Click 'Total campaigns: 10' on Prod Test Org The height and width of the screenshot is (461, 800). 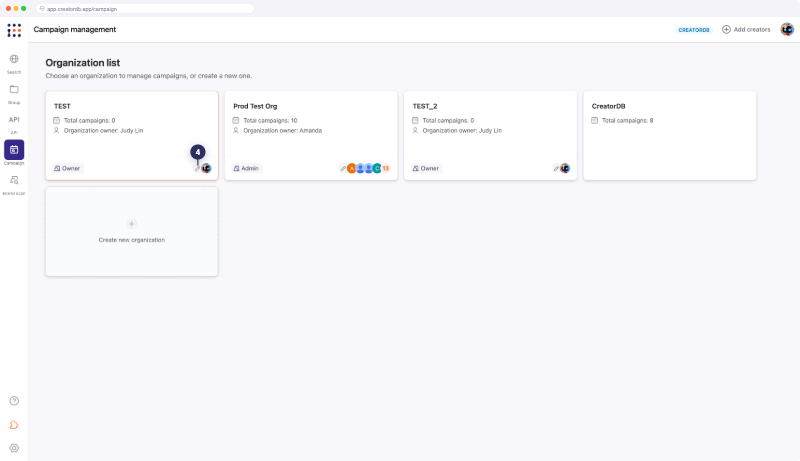[270, 120]
